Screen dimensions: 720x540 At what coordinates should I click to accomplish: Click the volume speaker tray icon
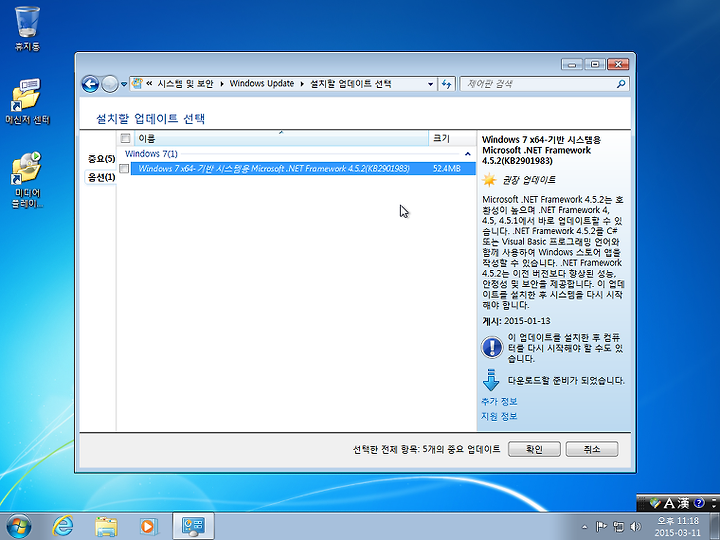coord(636,526)
